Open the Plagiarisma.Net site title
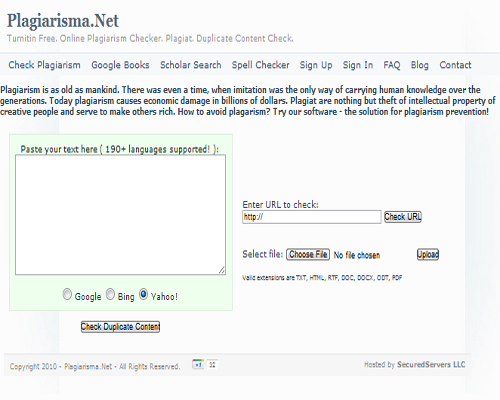This screenshot has height=400, width=500. tap(63, 21)
